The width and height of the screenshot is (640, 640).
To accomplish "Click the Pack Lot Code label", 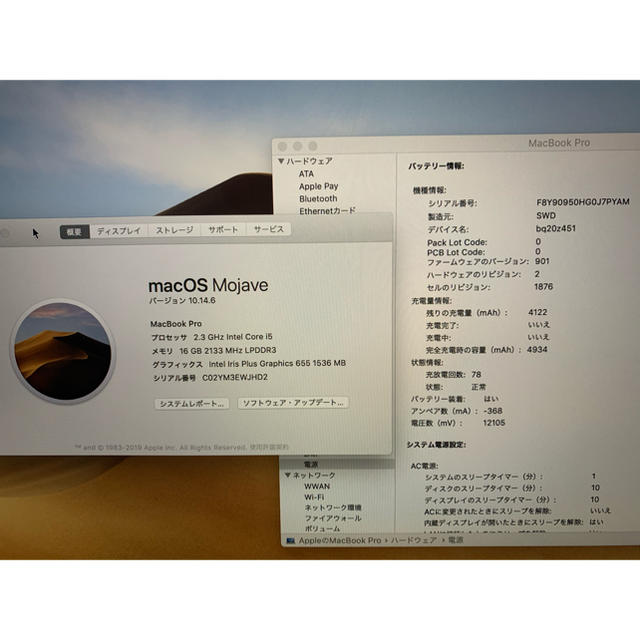I will coord(457,242).
